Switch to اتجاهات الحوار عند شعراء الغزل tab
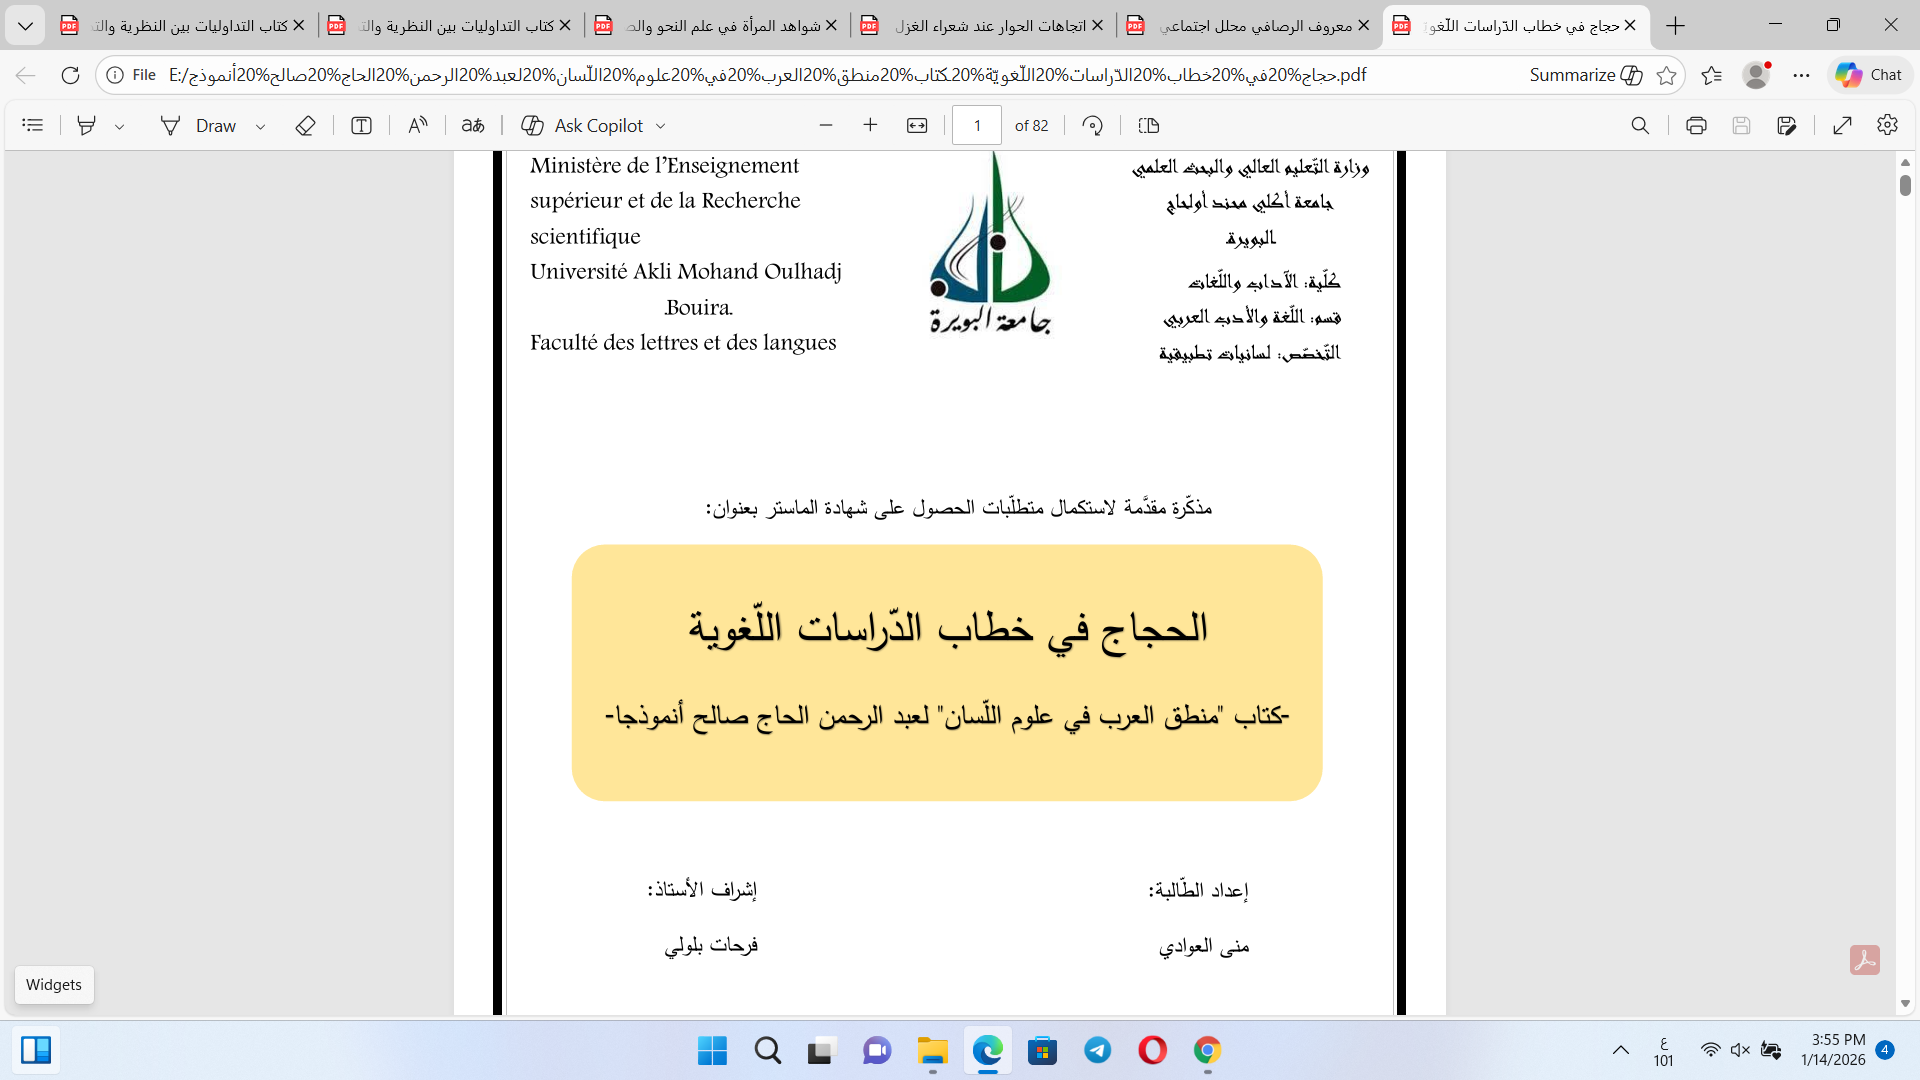1920x1080 pixels. click(x=982, y=25)
